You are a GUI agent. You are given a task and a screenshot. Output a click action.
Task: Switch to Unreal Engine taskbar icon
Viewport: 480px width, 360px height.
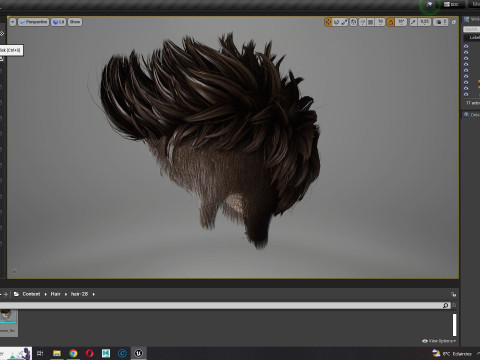[x=139, y=353]
